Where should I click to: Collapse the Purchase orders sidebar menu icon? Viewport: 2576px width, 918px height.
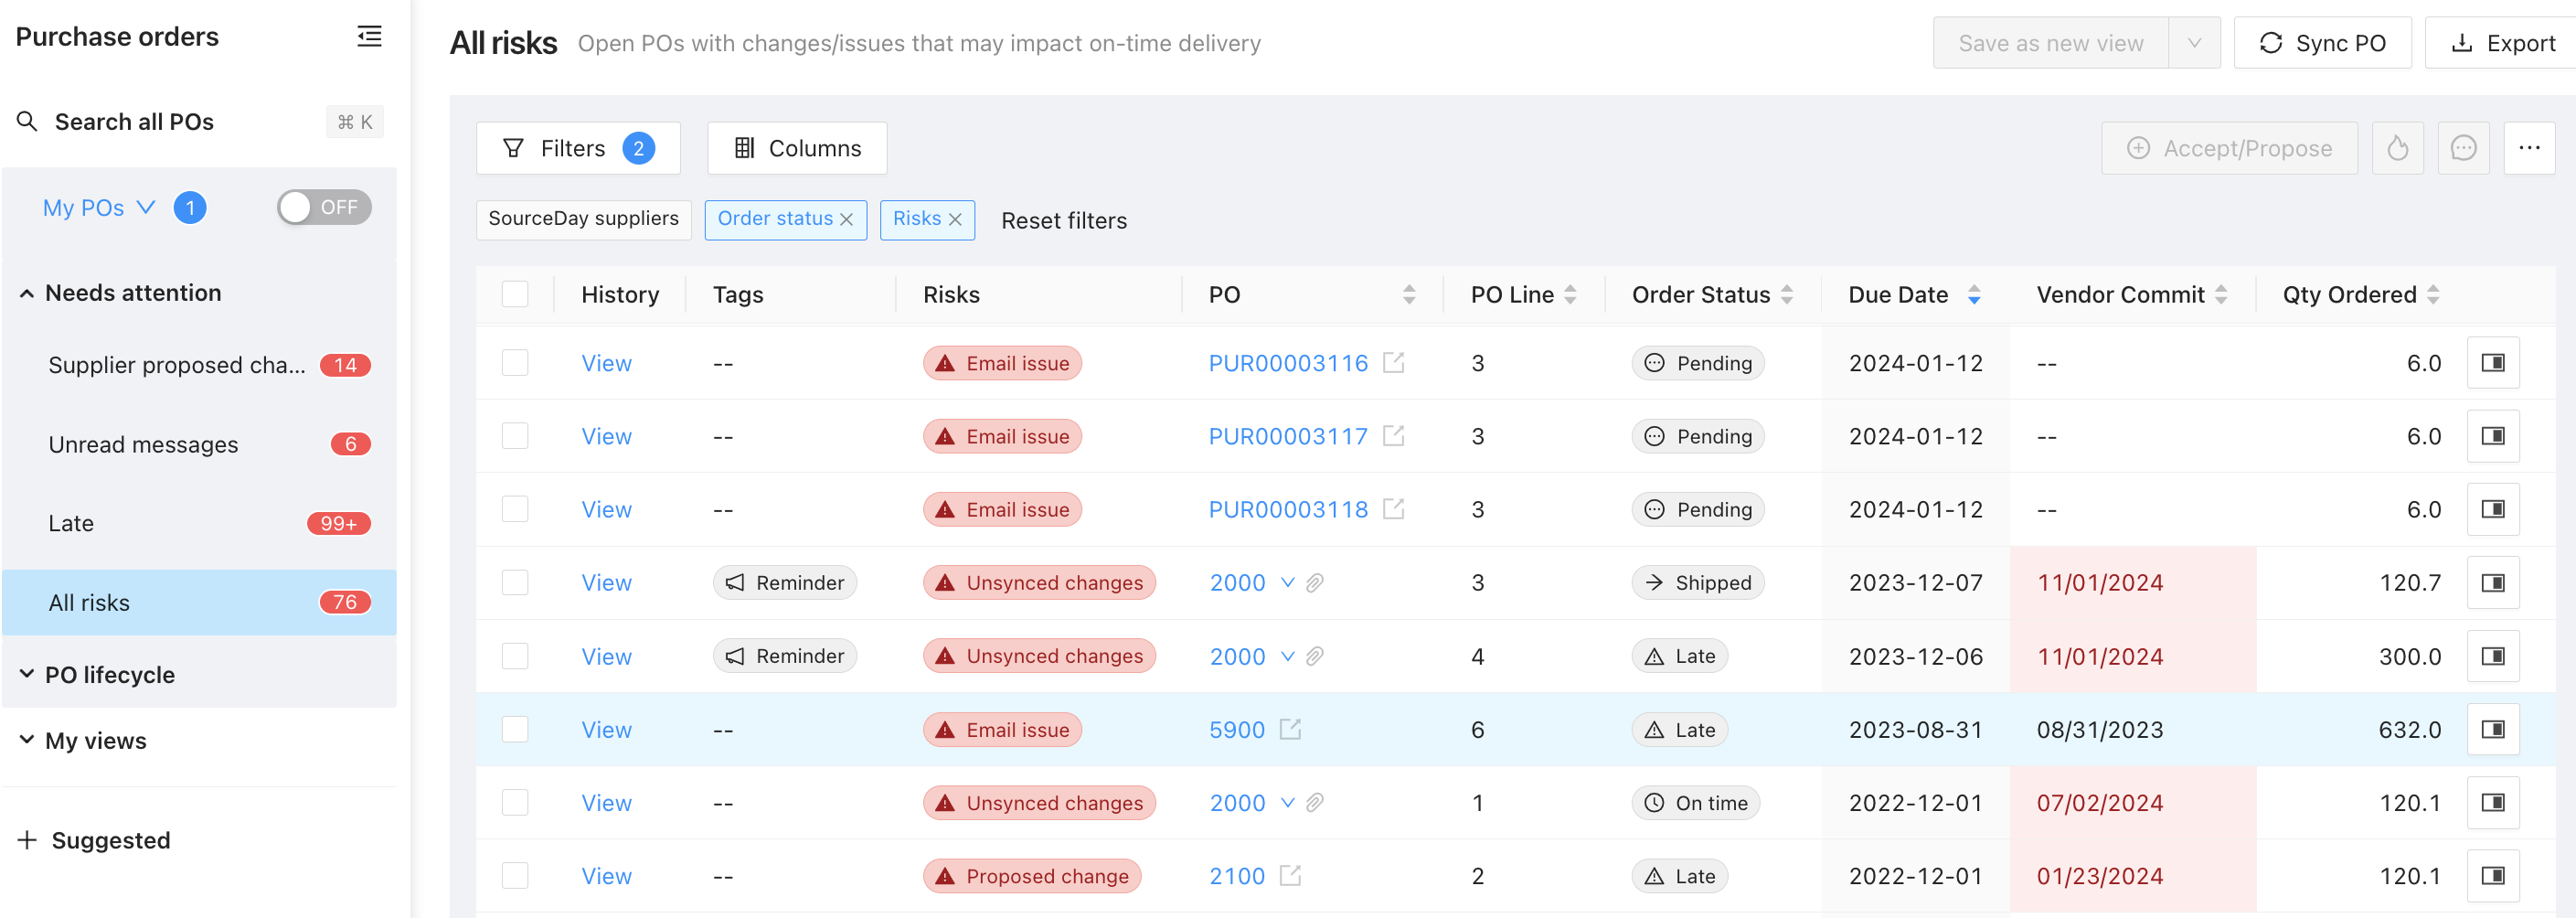[x=369, y=37]
